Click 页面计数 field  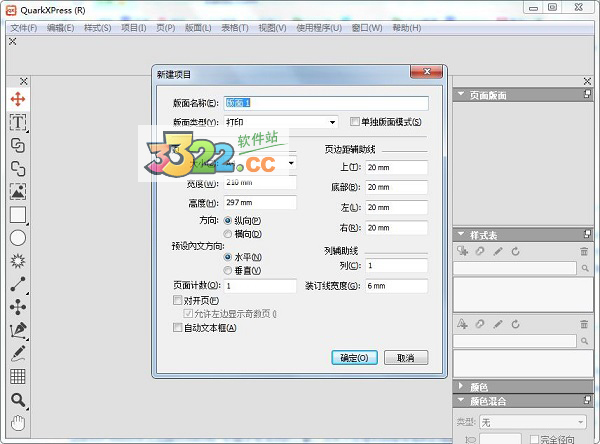pyautogui.click(x=260, y=286)
